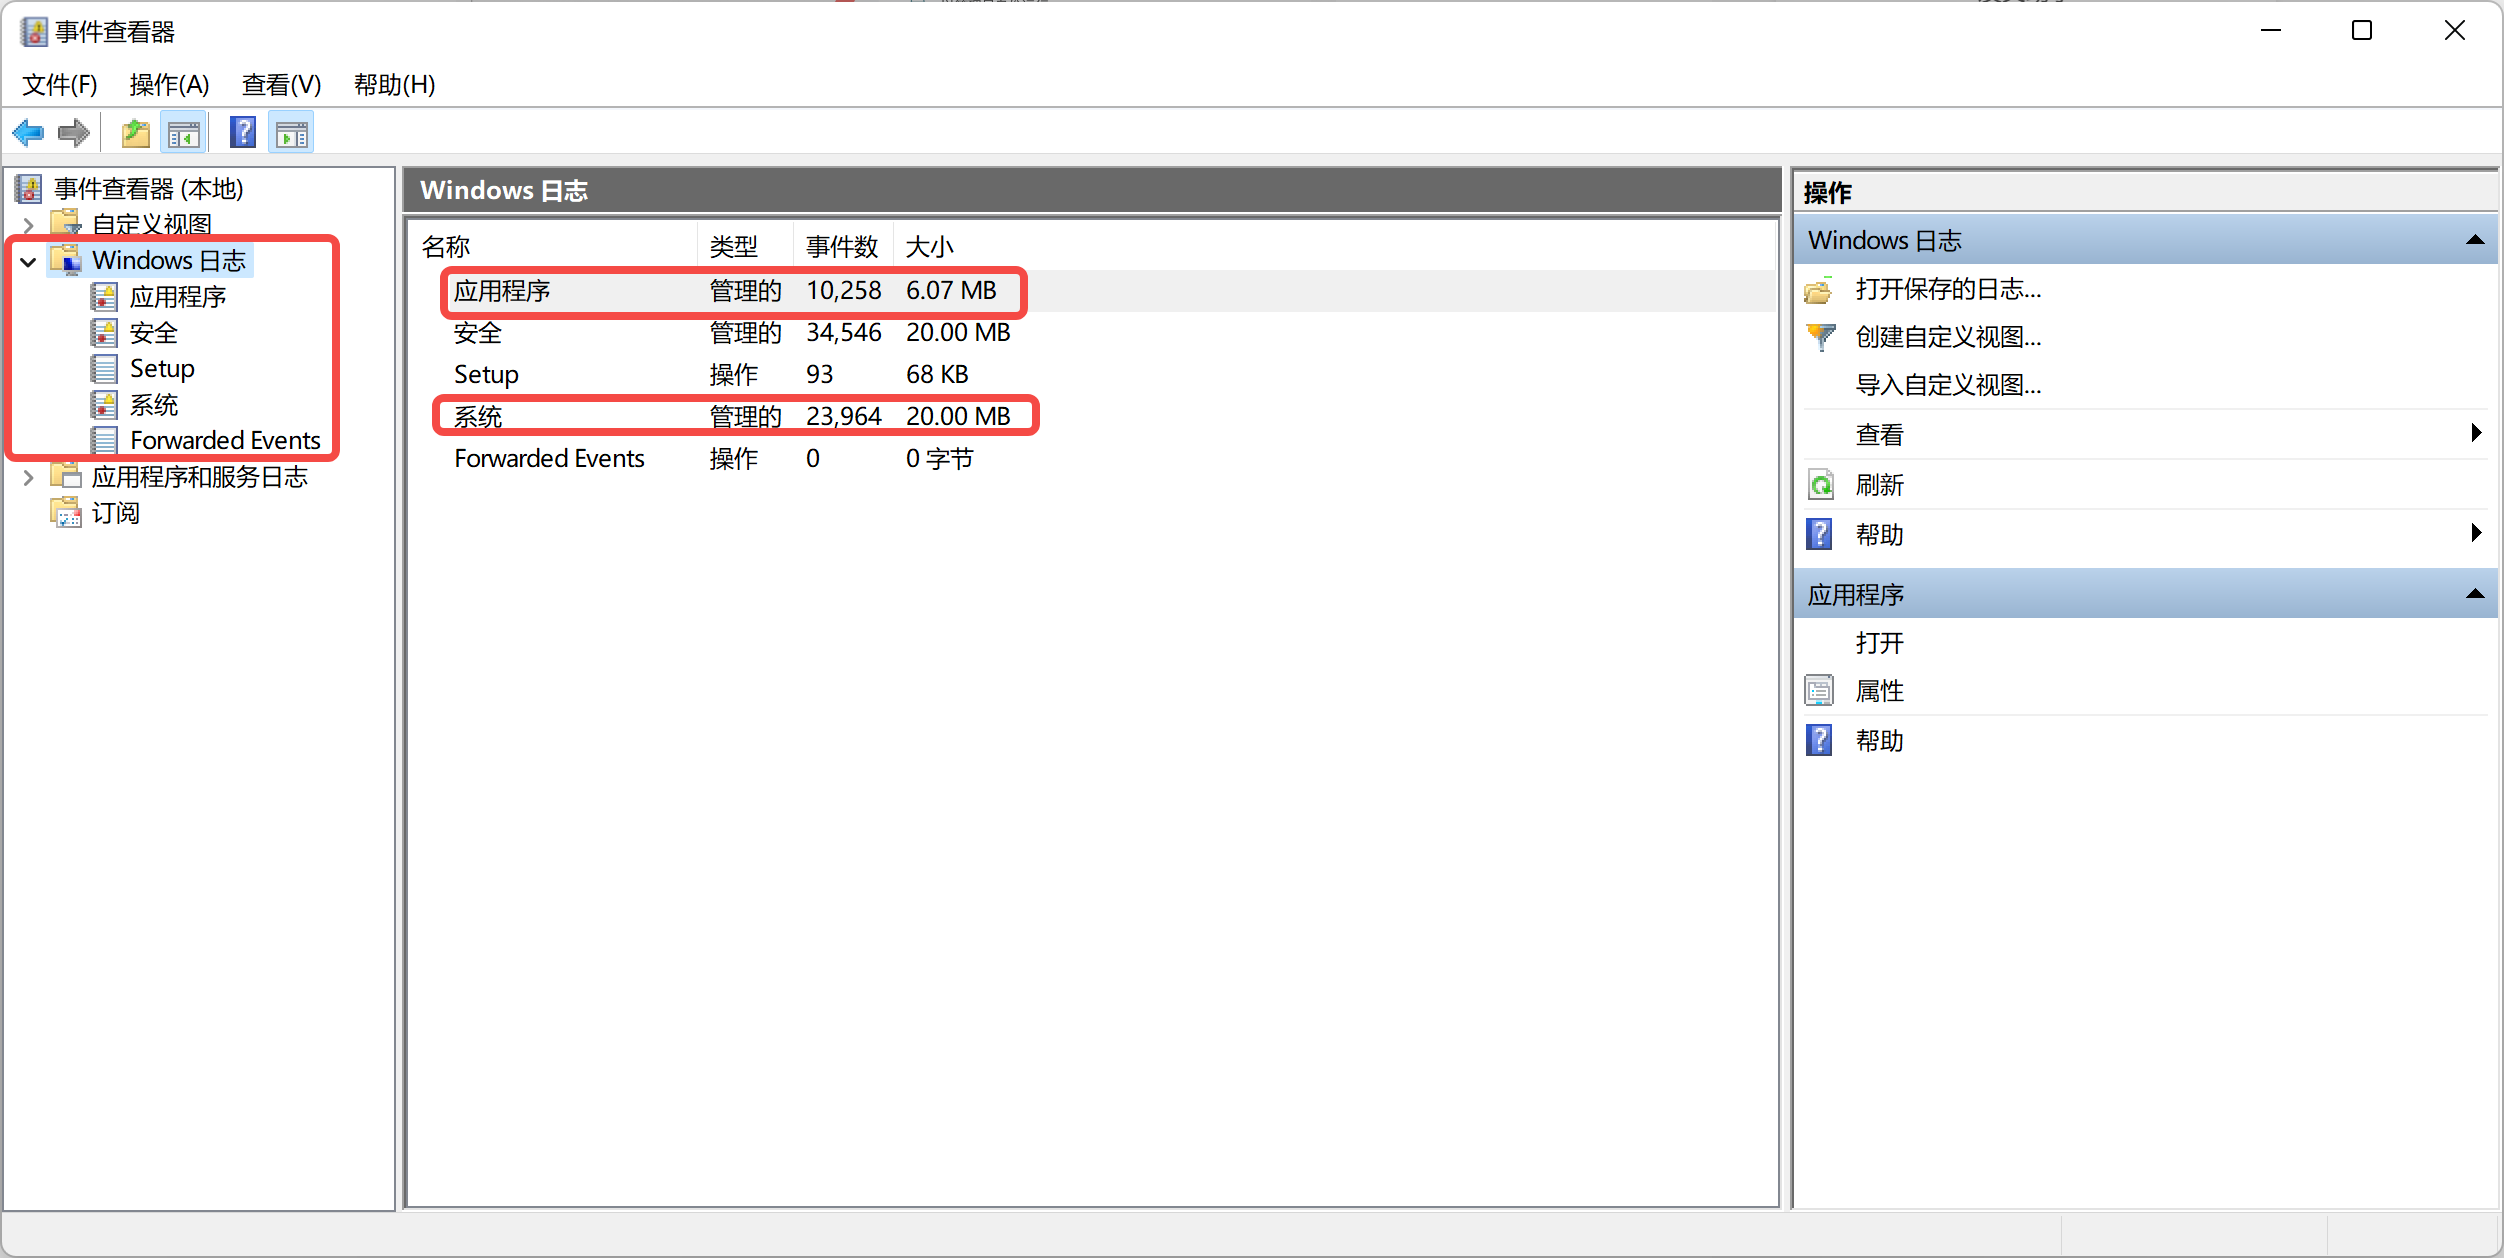Collapse the Windows 日志 tree node

(x=28, y=262)
